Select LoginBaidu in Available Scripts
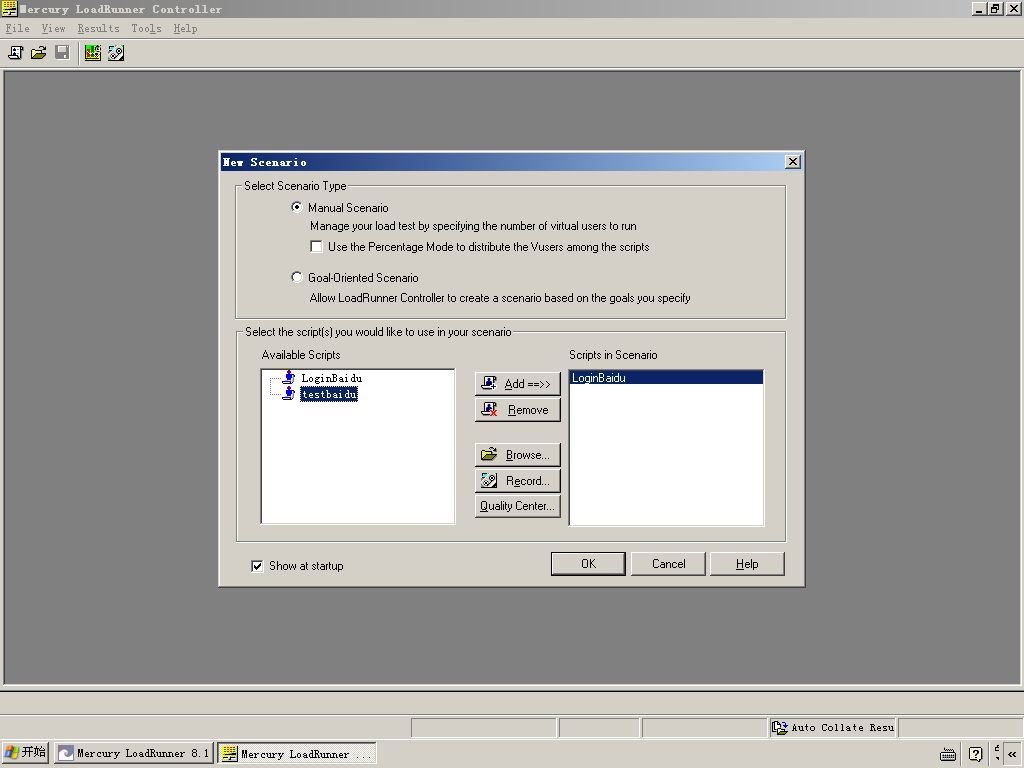This screenshot has height=768, width=1024. [332, 377]
